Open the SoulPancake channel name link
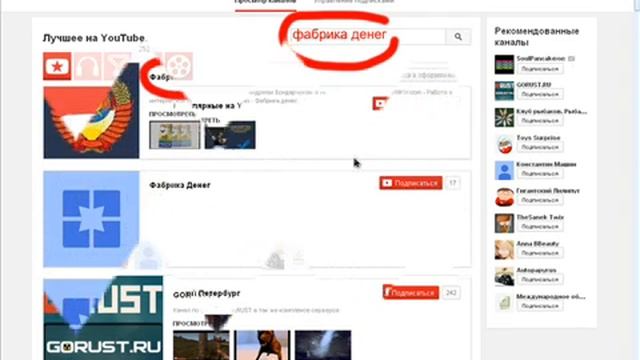640x360 pixels. point(541,58)
